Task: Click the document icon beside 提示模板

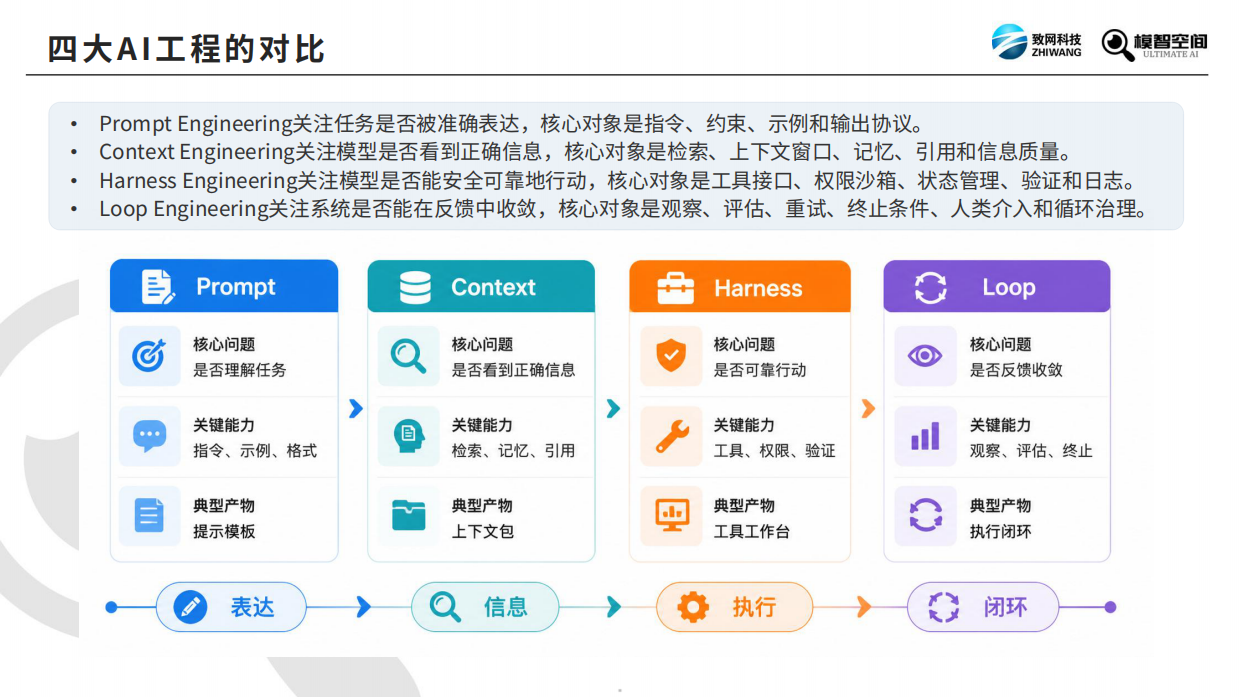Action: [x=149, y=516]
